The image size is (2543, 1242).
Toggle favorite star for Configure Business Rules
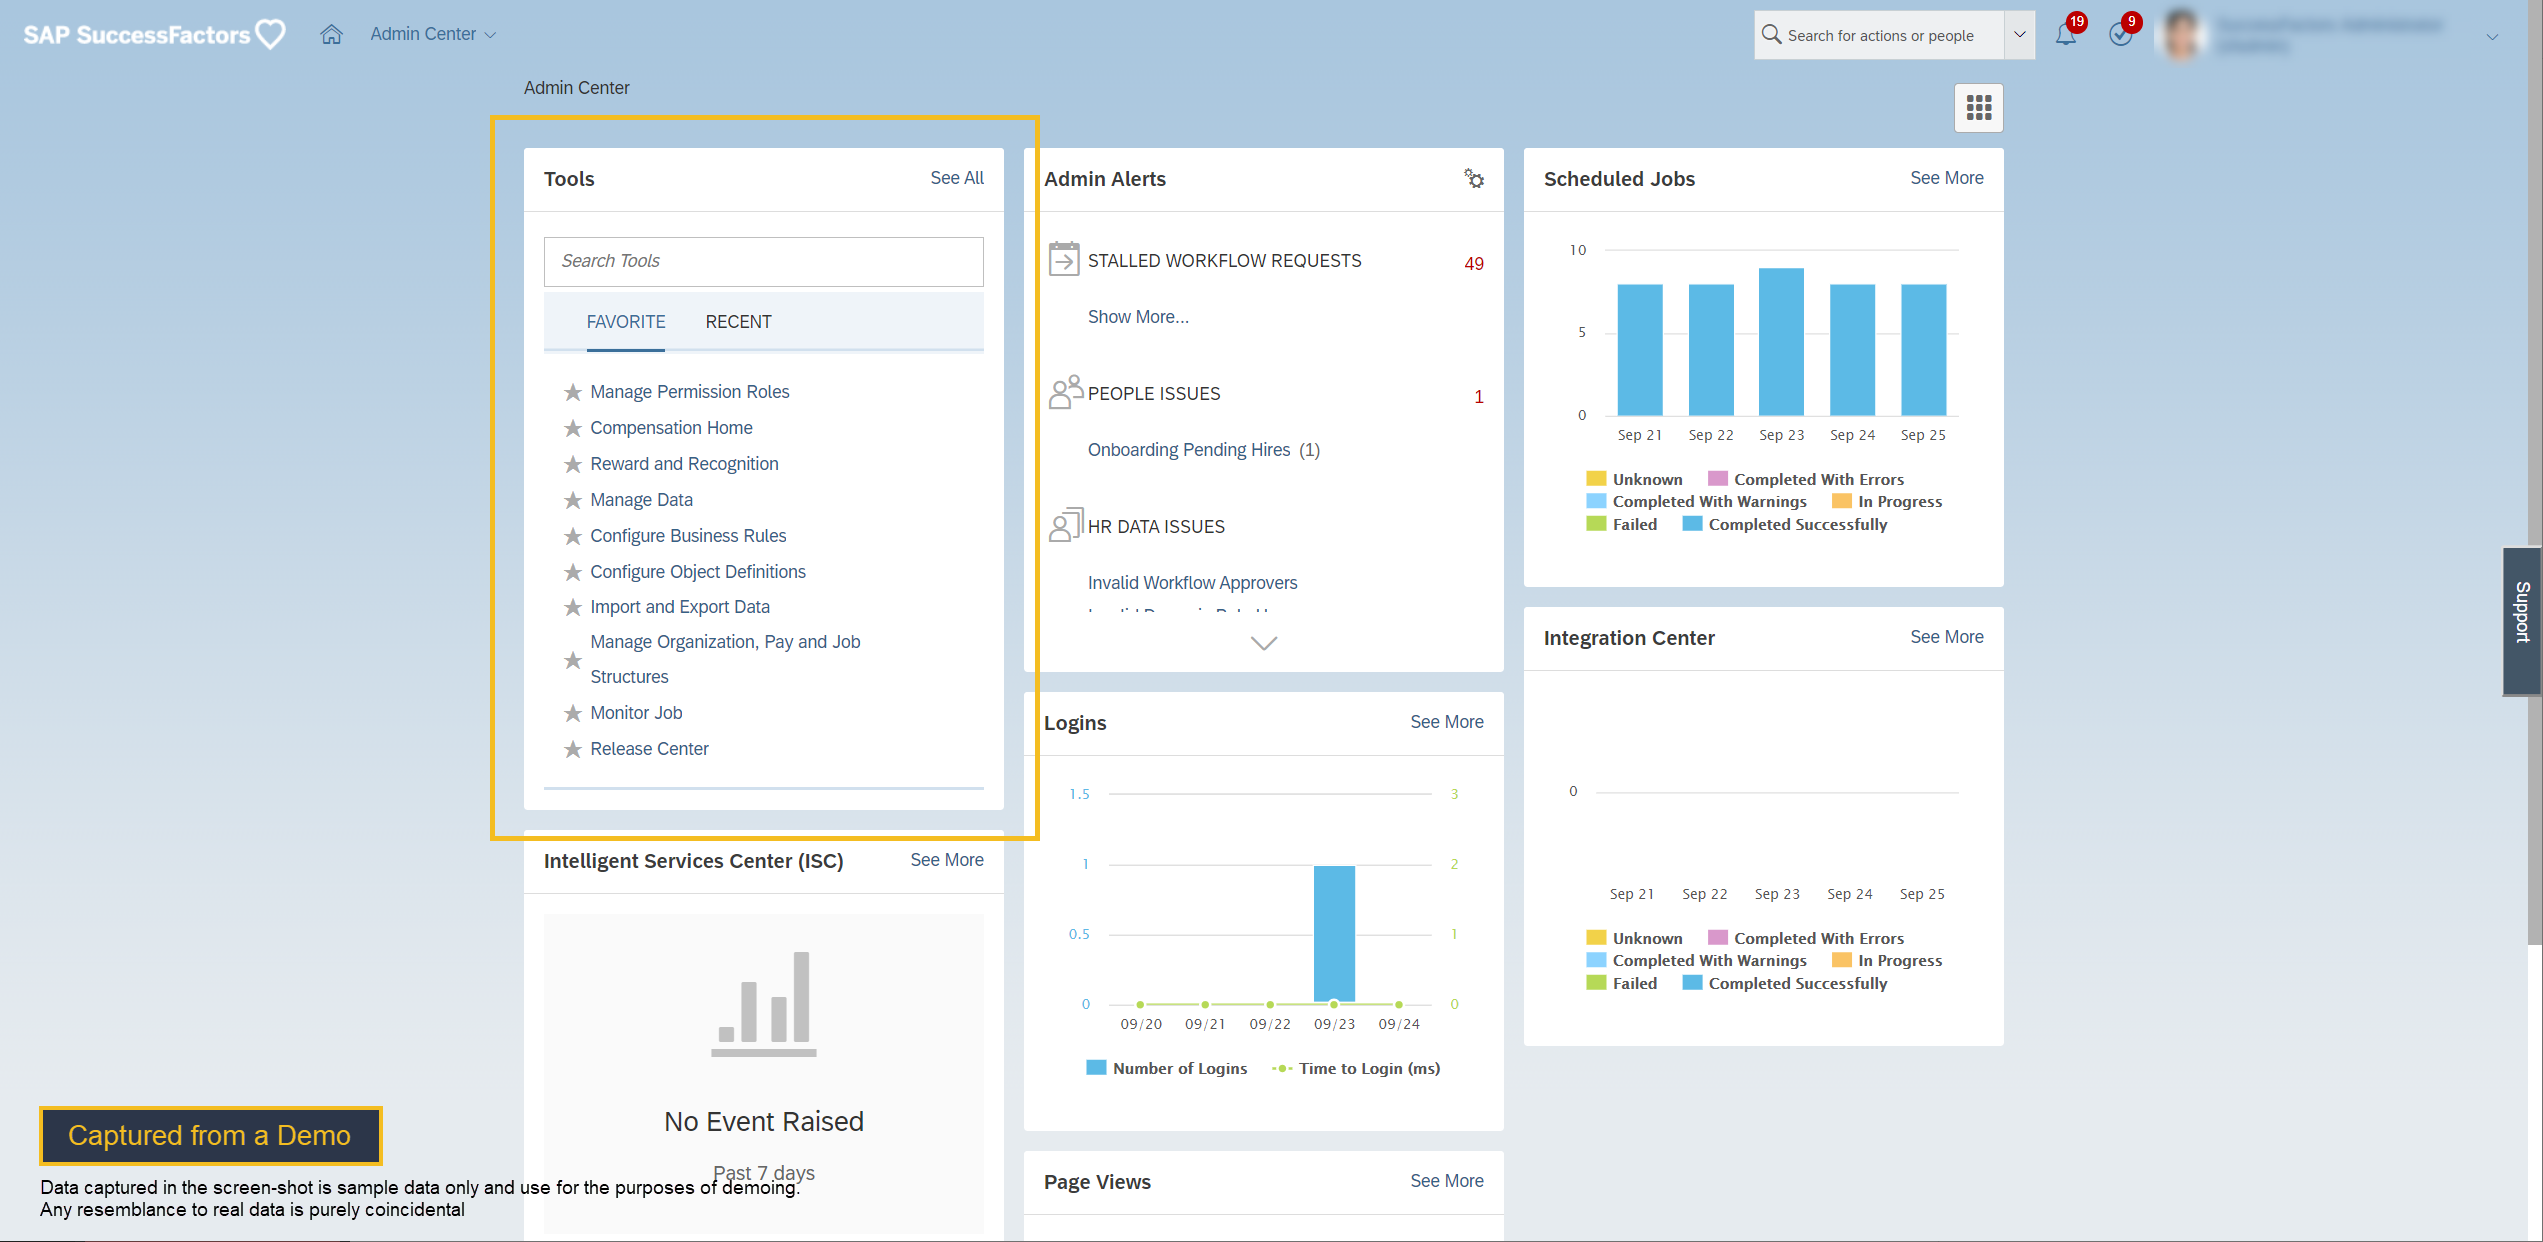(x=573, y=536)
